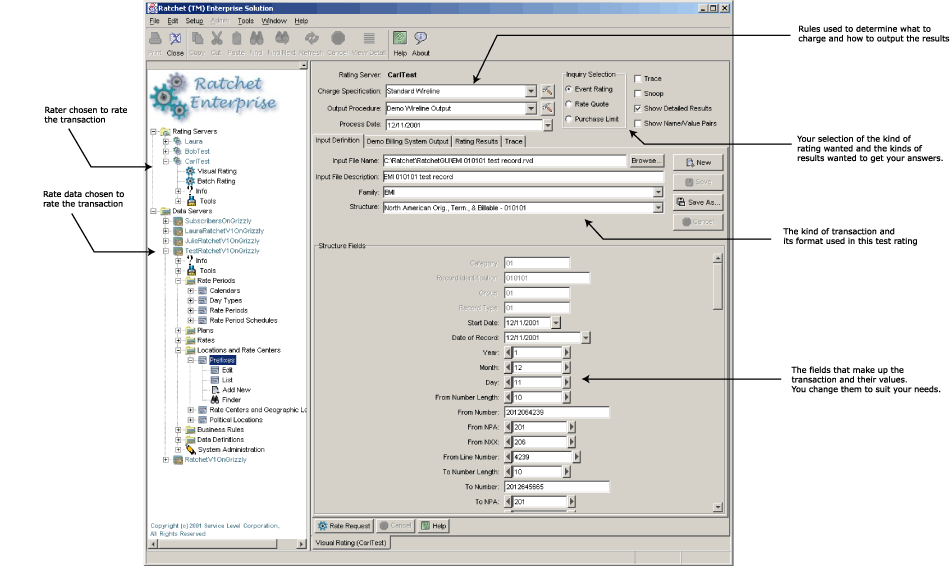Open the Tools menu
Viewport: 950px width, 566px height.
245,21
